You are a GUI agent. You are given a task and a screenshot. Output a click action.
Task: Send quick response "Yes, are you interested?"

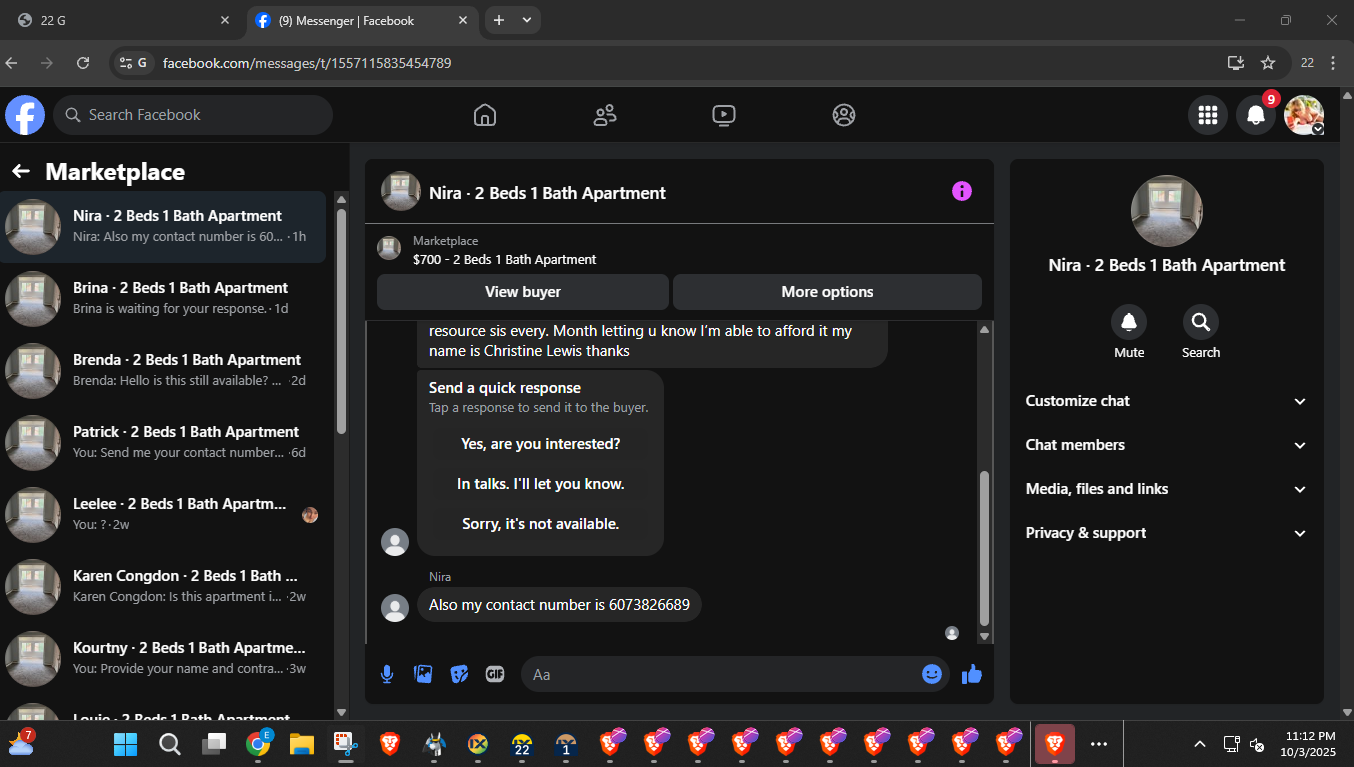[x=540, y=444]
